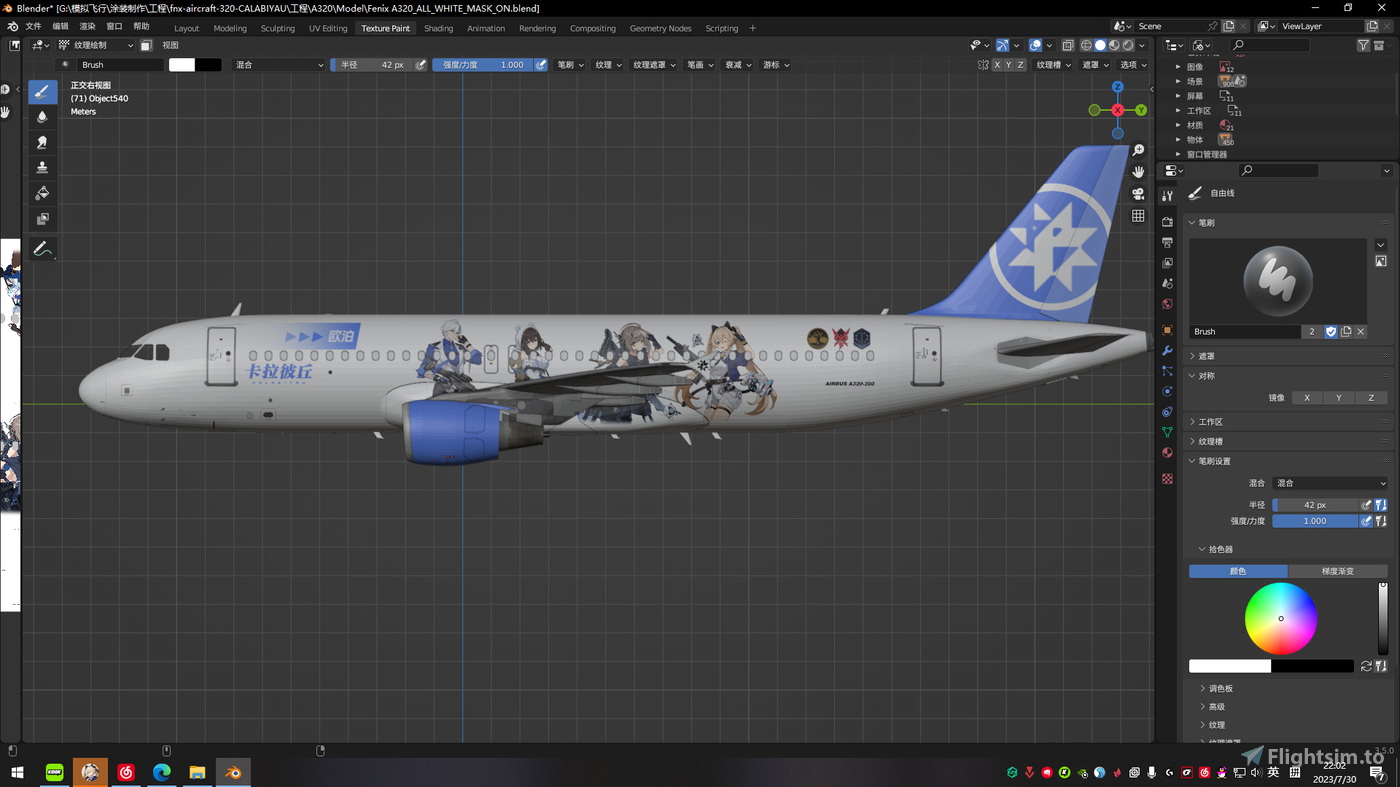Open the Render properties tab
The height and width of the screenshot is (787, 1400).
click(1167, 222)
